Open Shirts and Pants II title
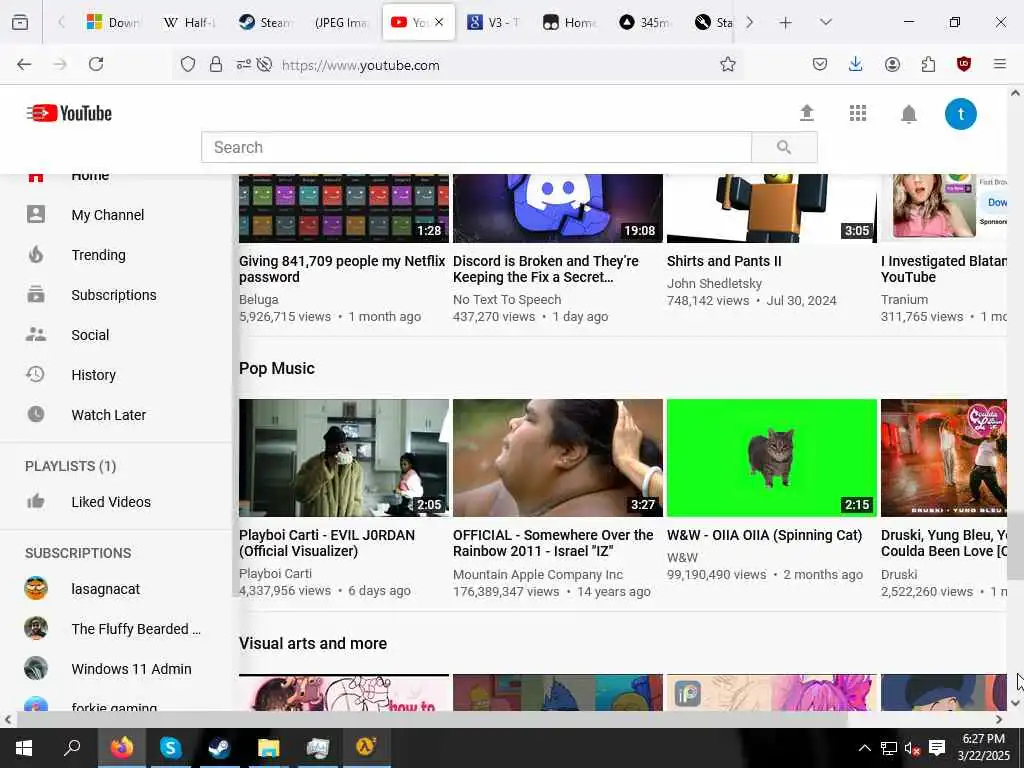This screenshot has height=768, width=1024. point(724,261)
